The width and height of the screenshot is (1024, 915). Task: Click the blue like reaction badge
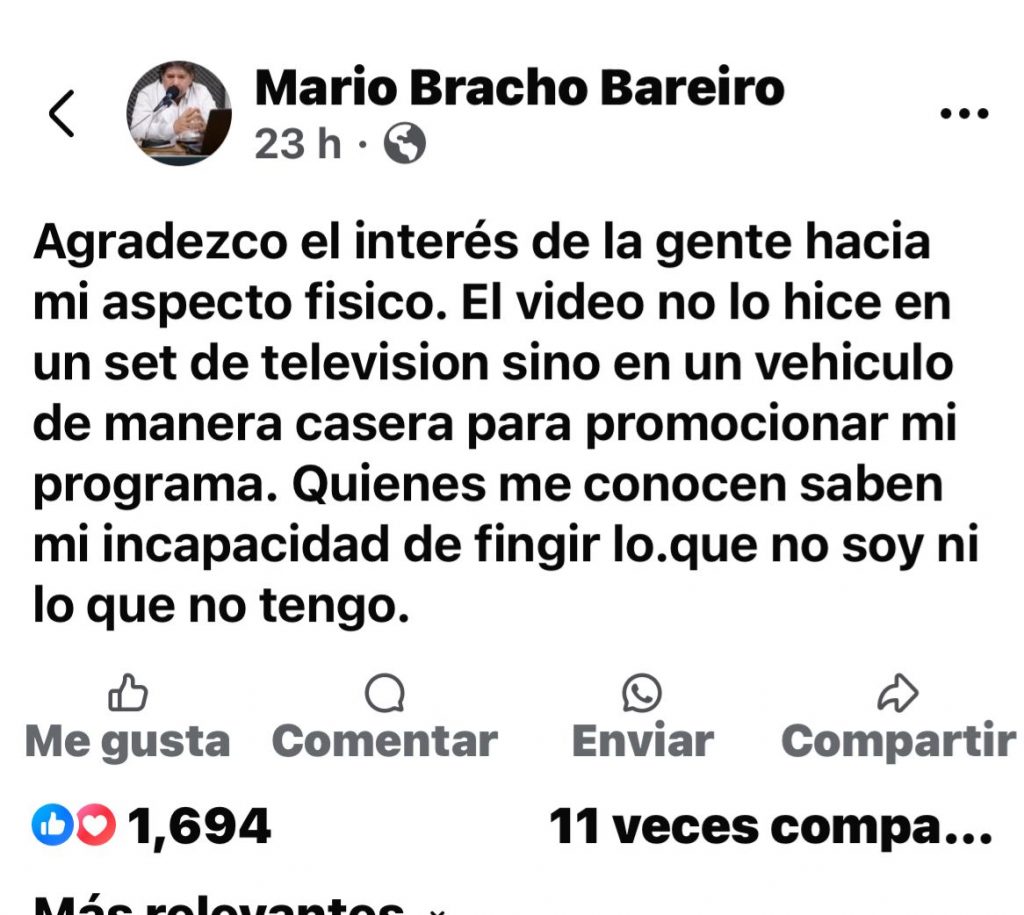(52, 825)
